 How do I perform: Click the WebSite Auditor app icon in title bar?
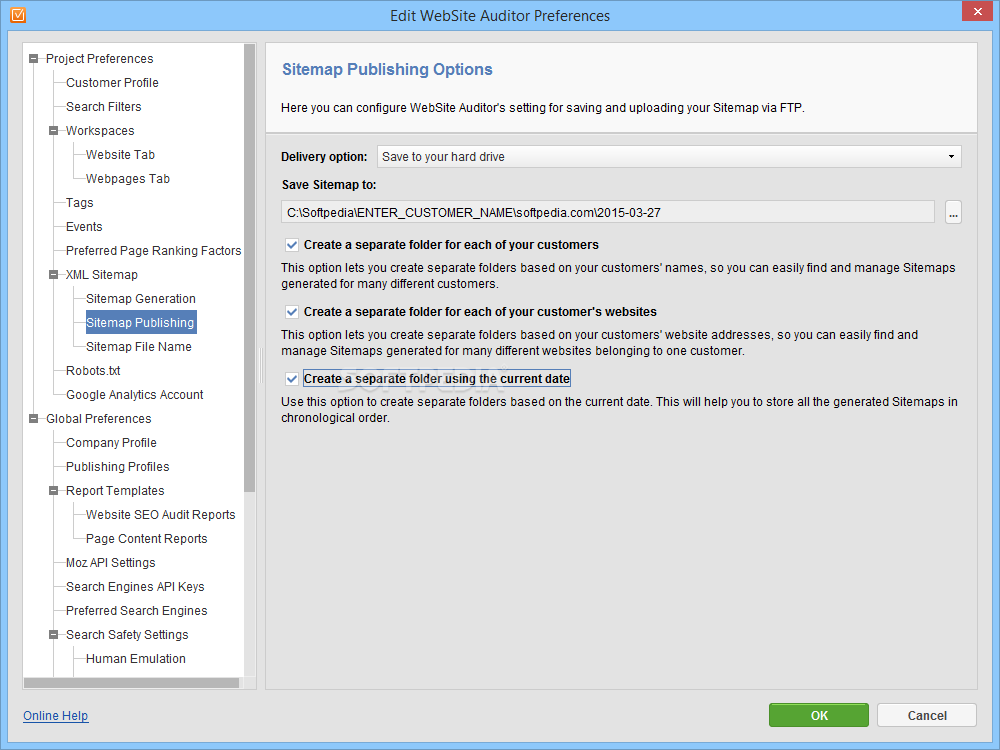[18, 15]
